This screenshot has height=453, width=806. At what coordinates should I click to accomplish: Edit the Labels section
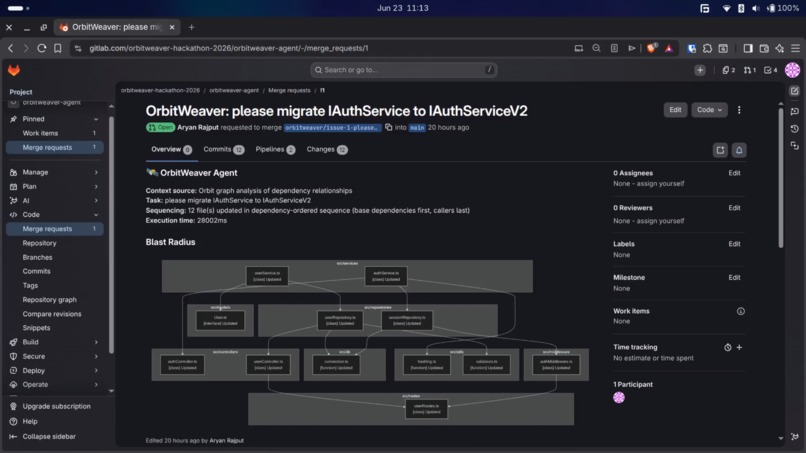click(734, 244)
